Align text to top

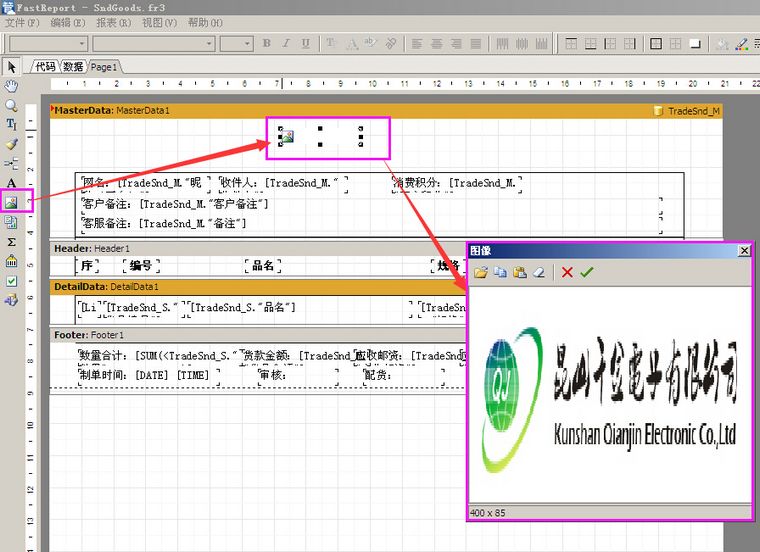coord(503,44)
